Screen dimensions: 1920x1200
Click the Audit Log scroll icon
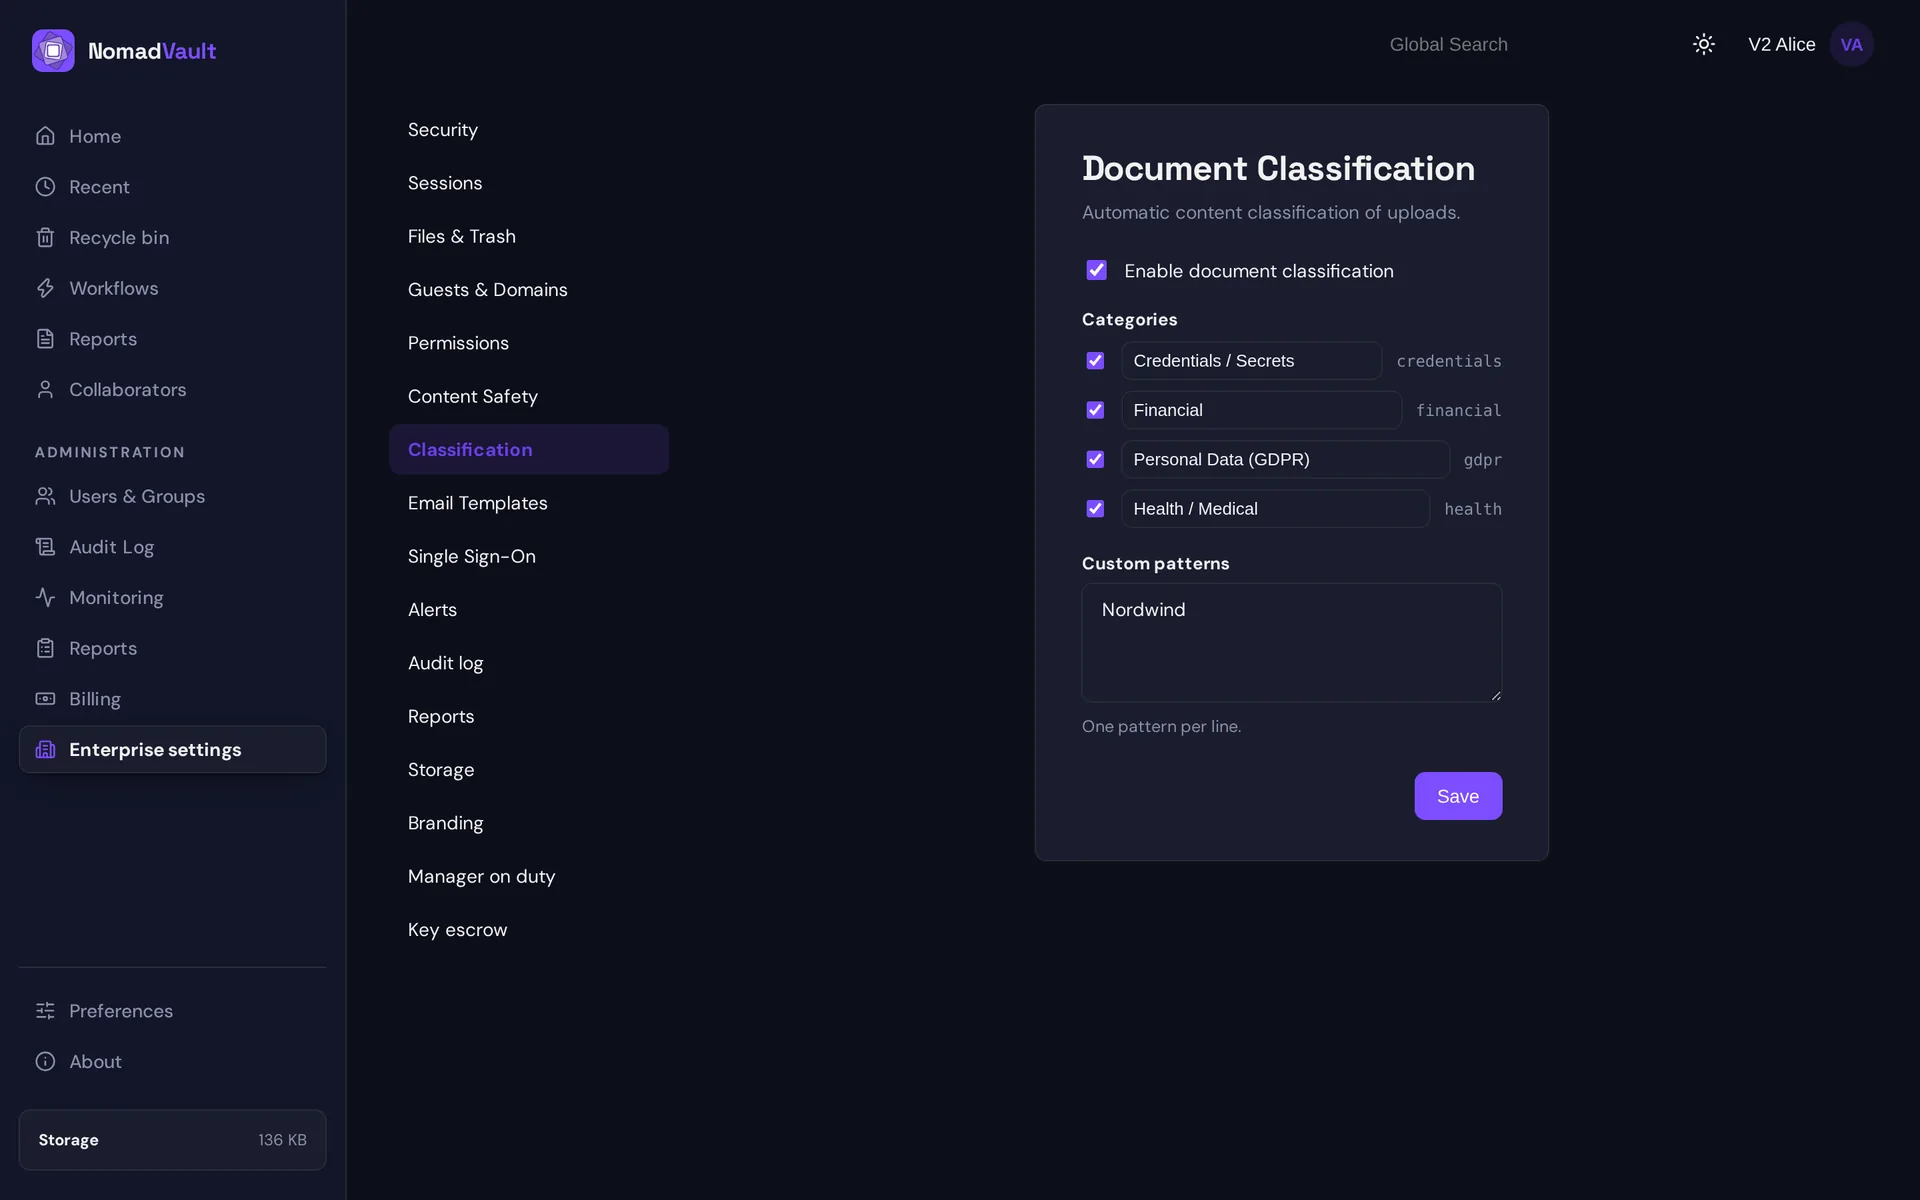click(x=45, y=546)
